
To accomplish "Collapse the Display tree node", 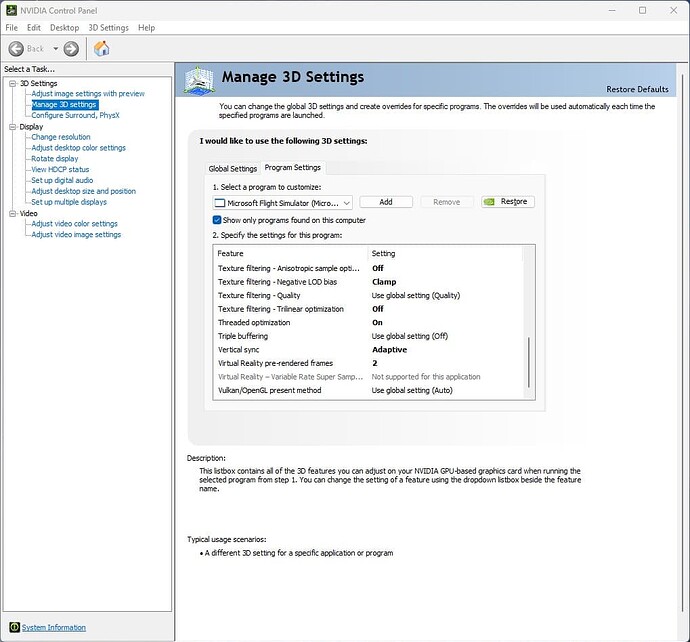I will point(12,127).
